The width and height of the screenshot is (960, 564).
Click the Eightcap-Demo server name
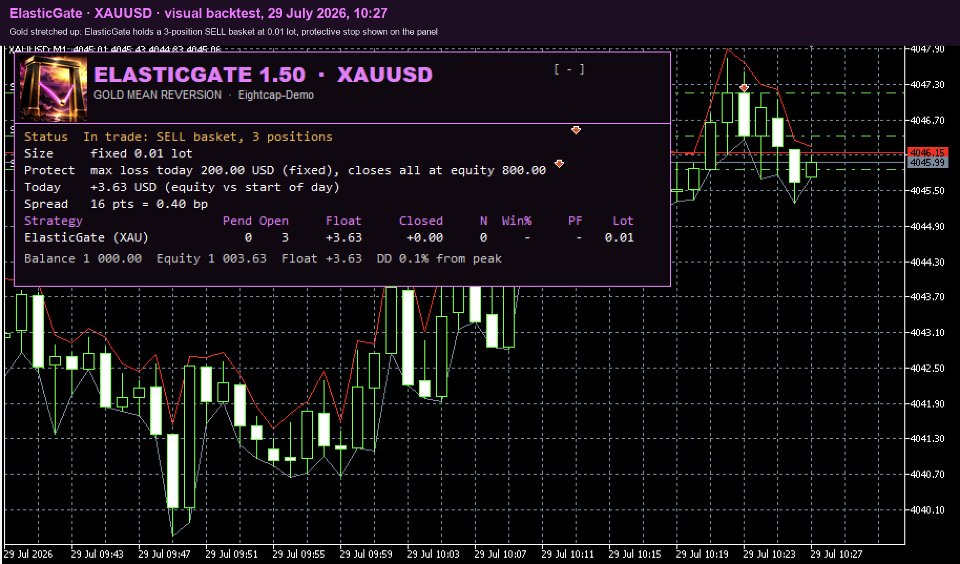tap(275, 95)
